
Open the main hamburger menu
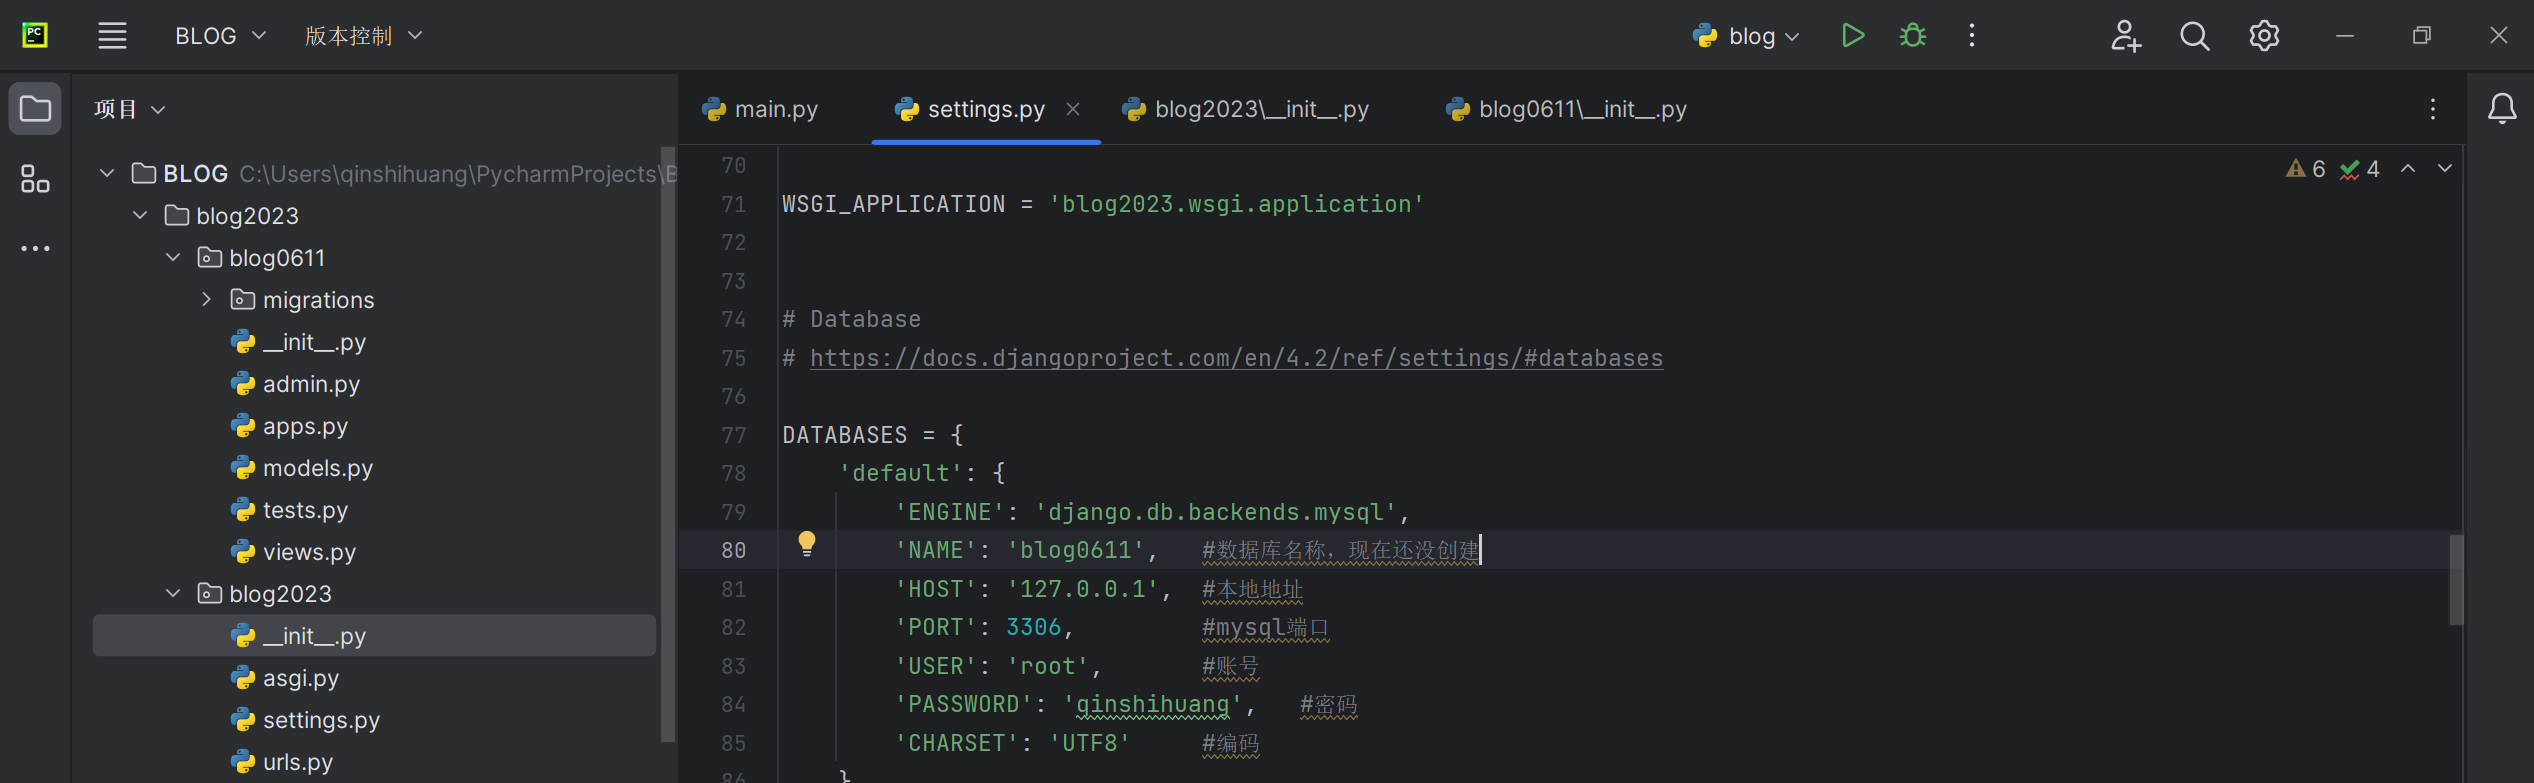click(x=112, y=36)
